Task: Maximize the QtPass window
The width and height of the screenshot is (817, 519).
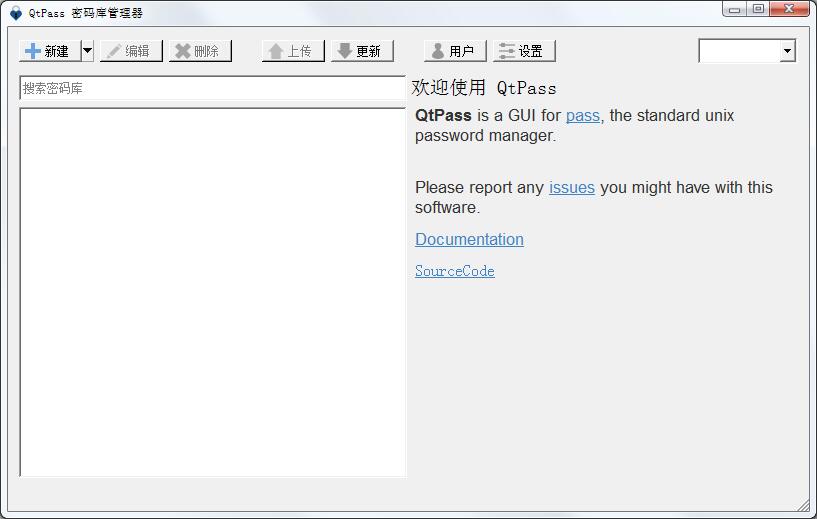Action: (x=758, y=9)
